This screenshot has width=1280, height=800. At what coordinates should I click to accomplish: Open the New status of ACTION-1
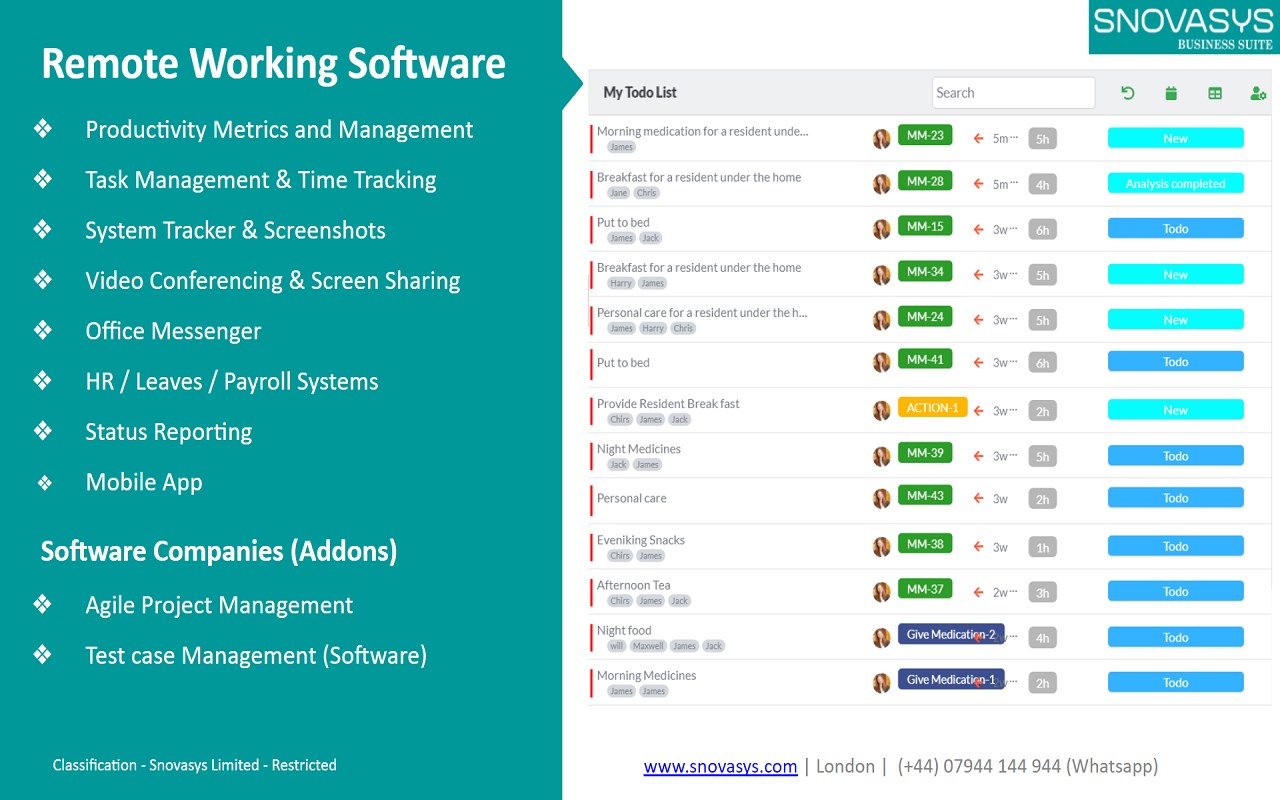click(x=1175, y=410)
